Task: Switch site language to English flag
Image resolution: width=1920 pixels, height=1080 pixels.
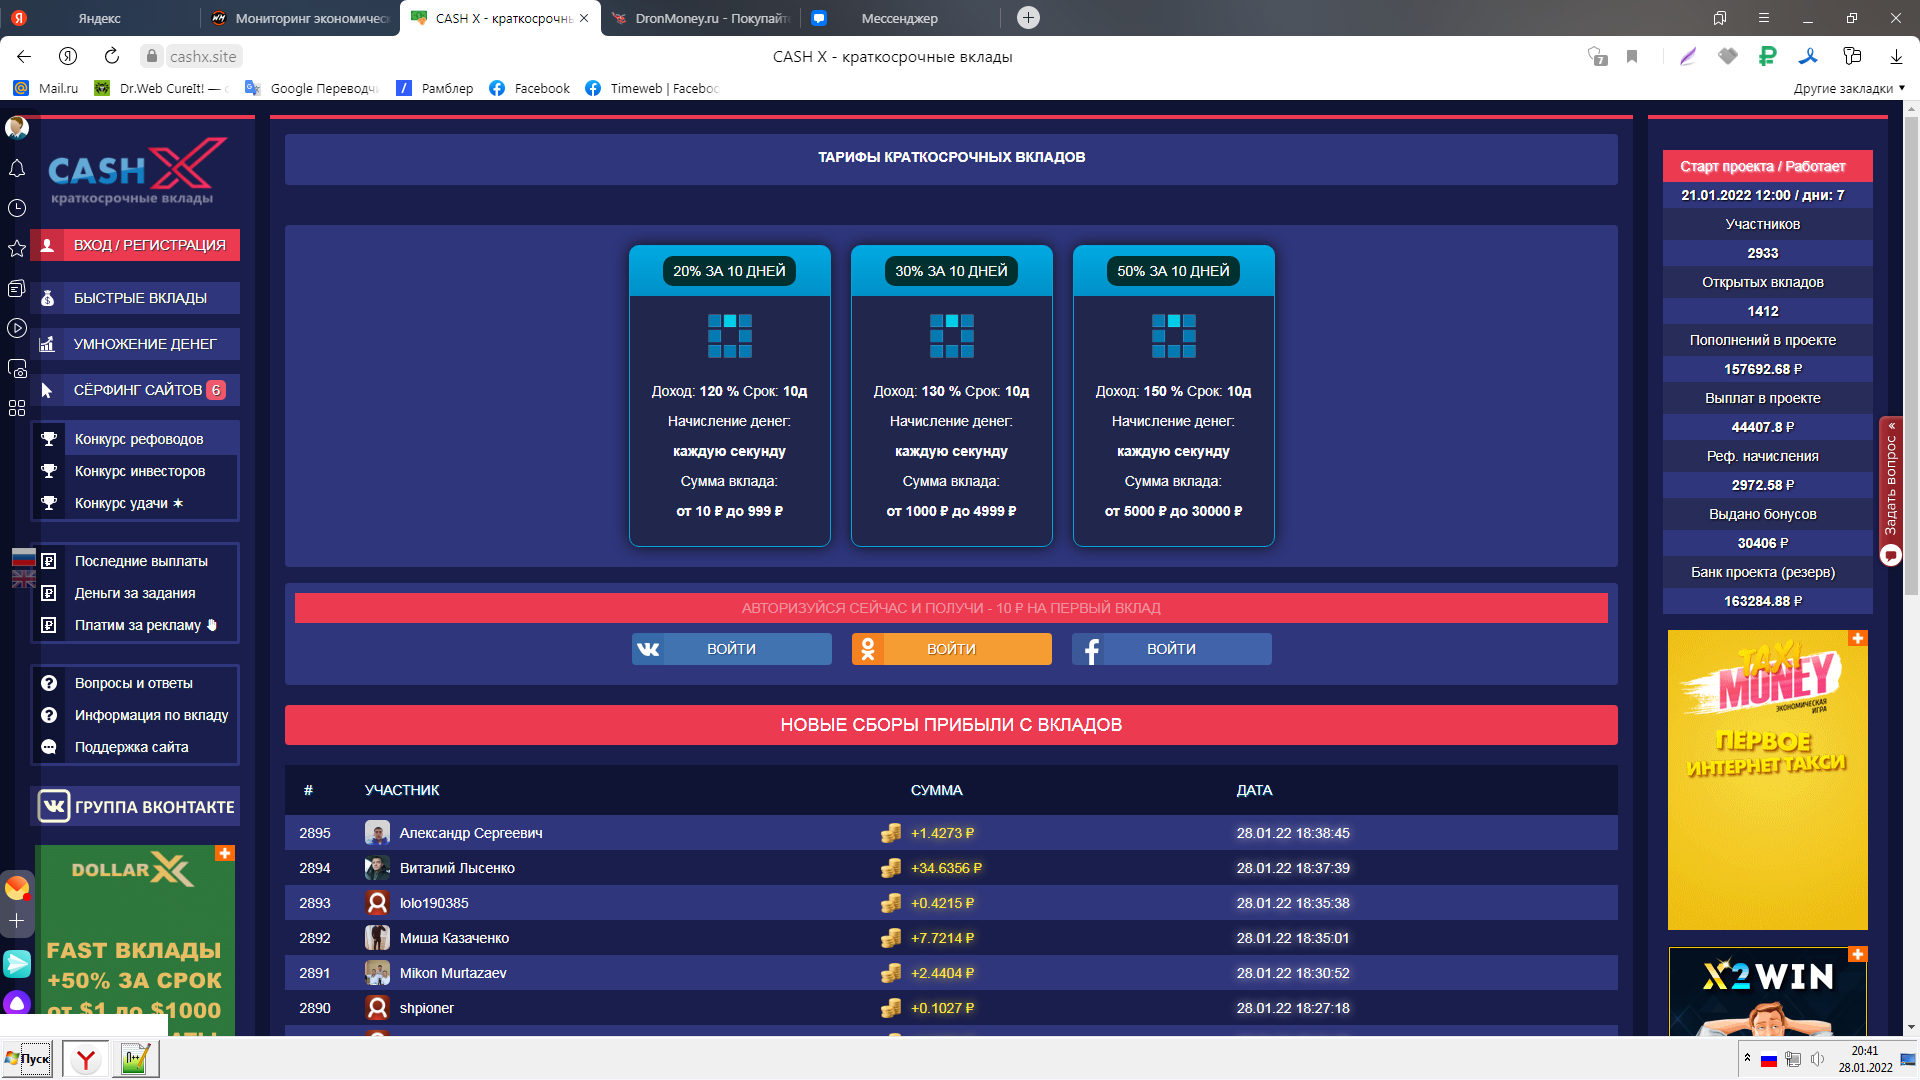Action: [x=24, y=578]
